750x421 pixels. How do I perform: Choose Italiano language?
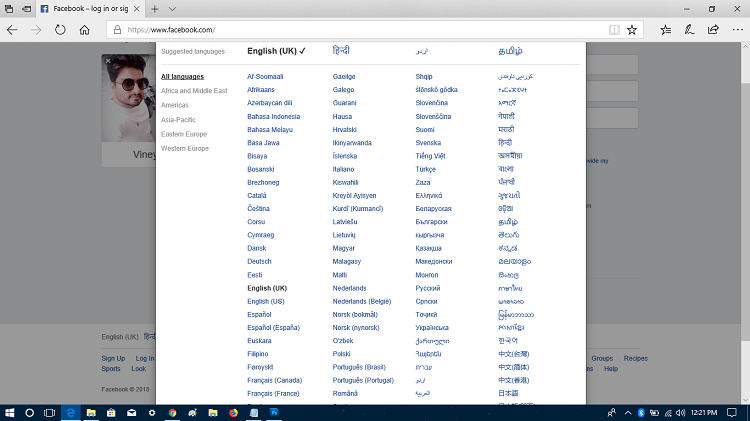coord(343,169)
